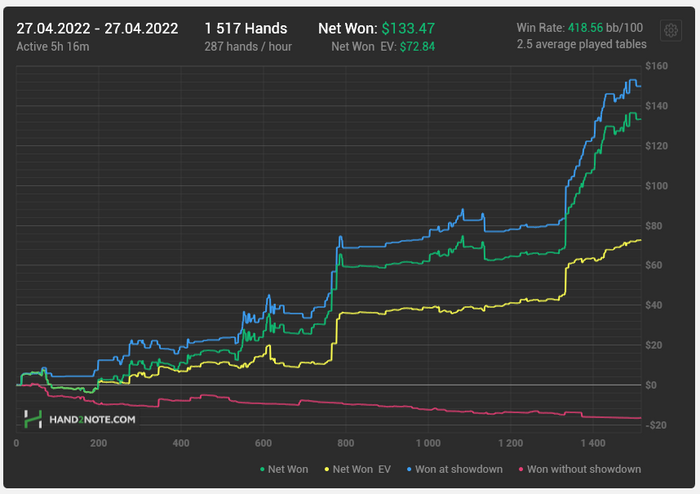This screenshot has width=700, height=494.
Task: Click the 200 x-axis label
Action: pyautogui.click(x=98, y=443)
